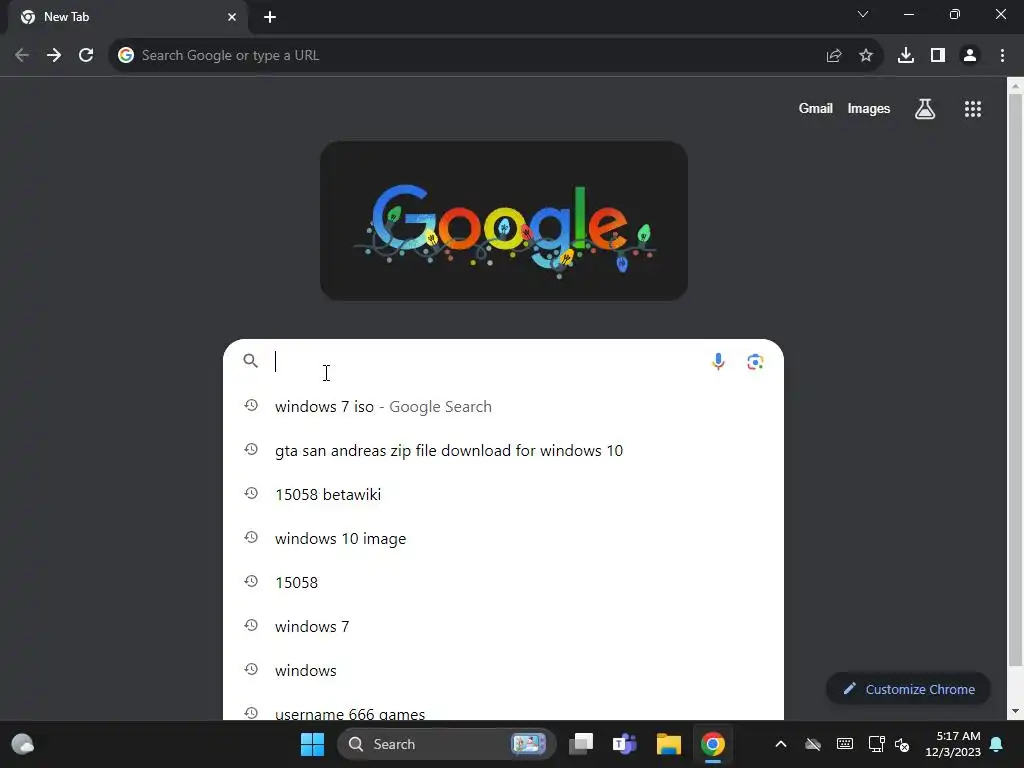Open File Explorer from taskbar
This screenshot has height=768, width=1024.
click(669, 744)
